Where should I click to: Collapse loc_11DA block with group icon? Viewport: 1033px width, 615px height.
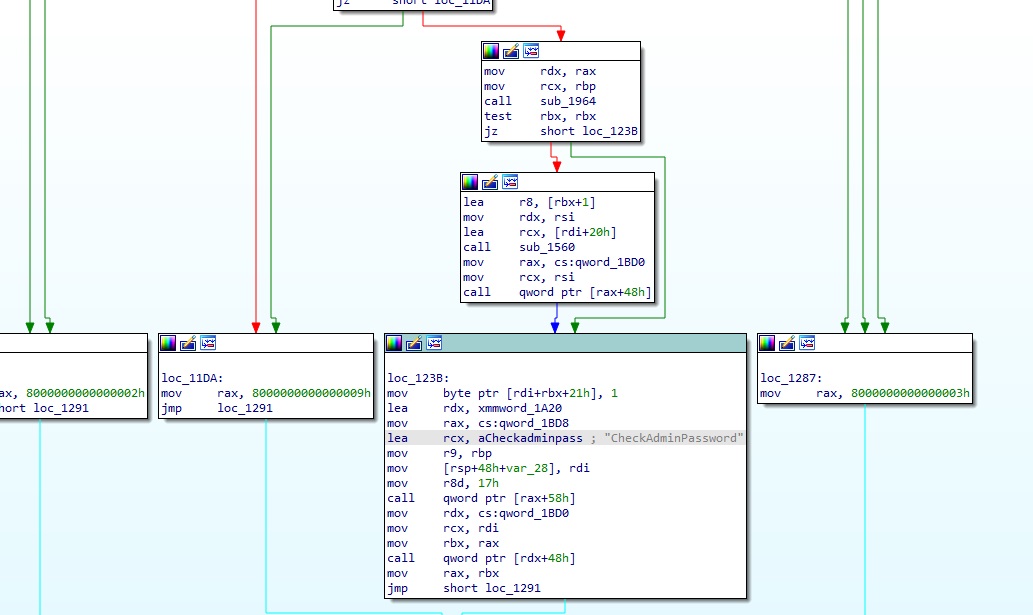coord(208,343)
